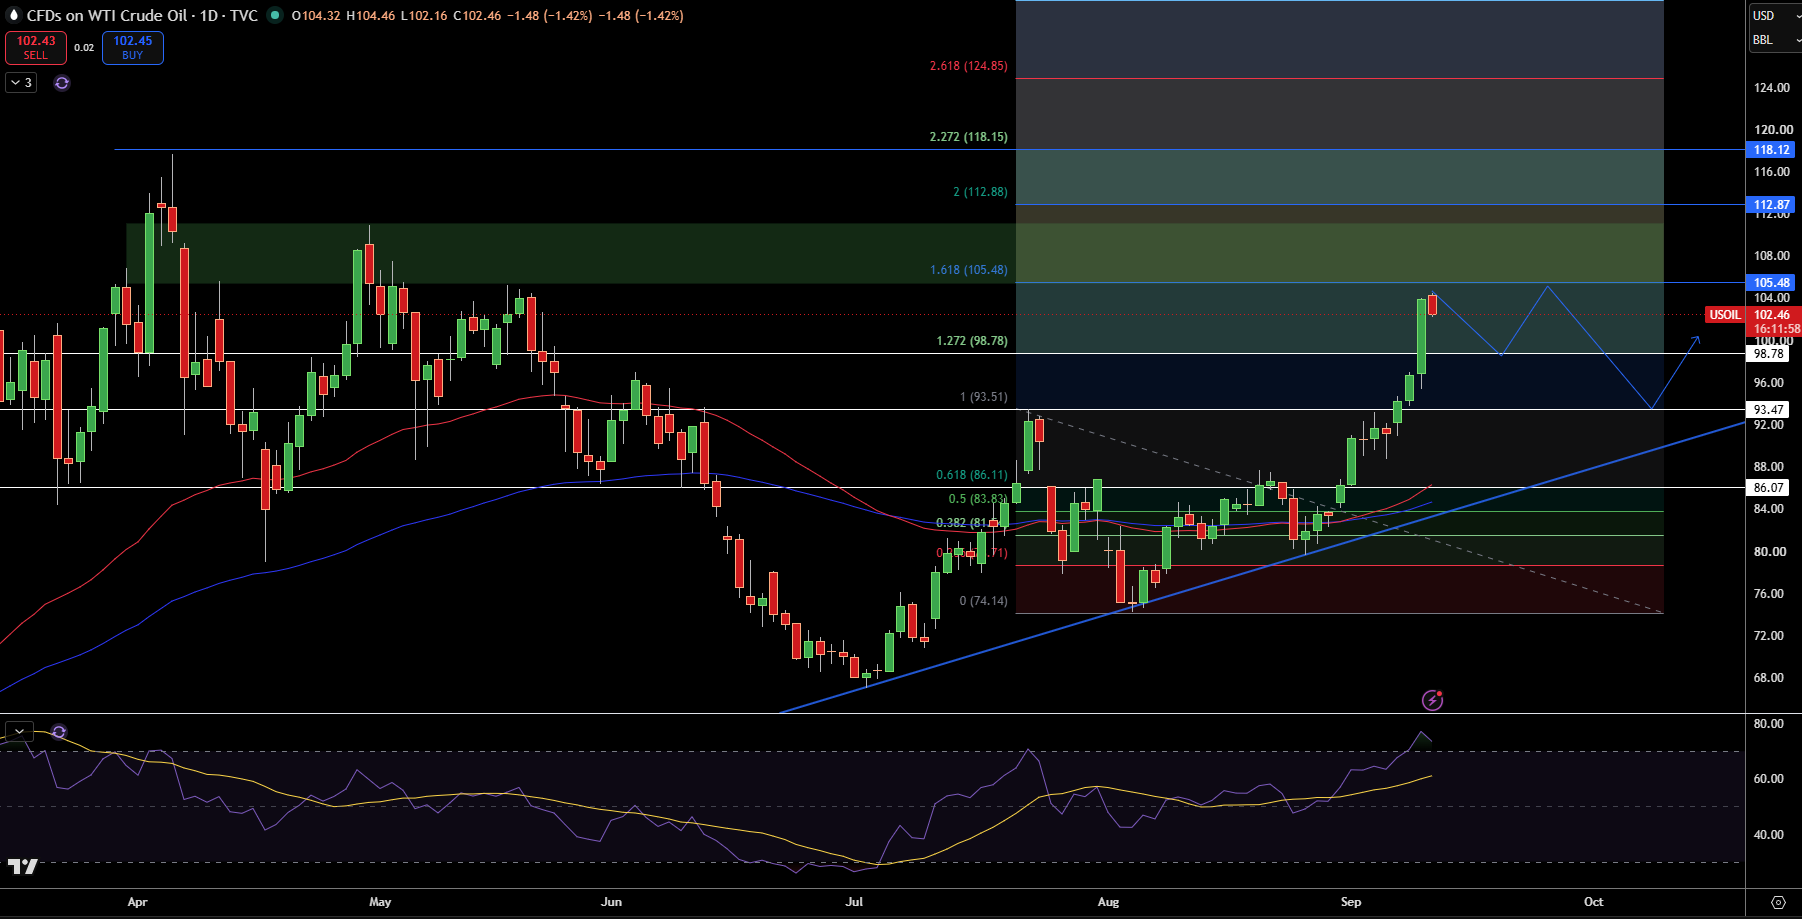Viewport: 1802px width, 919px height.
Task: Click the Apr label on time axis
Action: pyautogui.click(x=138, y=902)
